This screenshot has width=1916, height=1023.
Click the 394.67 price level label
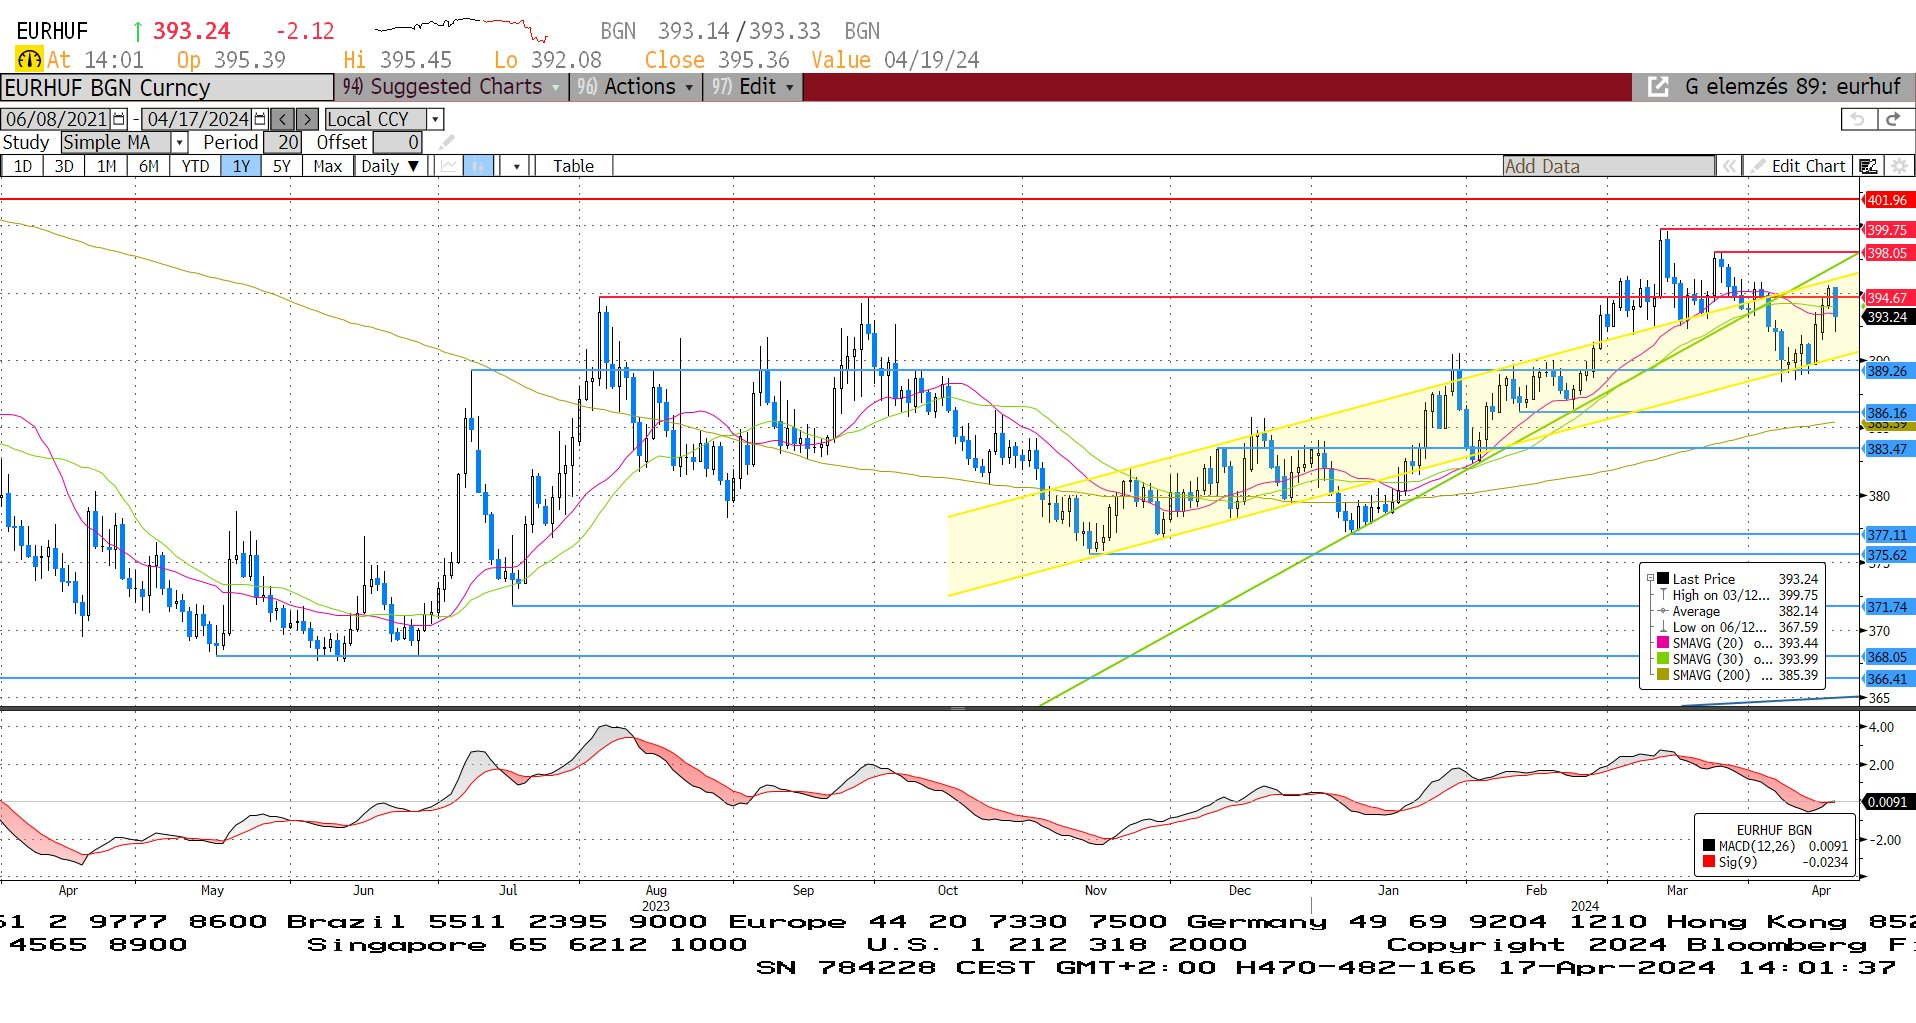(1887, 298)
